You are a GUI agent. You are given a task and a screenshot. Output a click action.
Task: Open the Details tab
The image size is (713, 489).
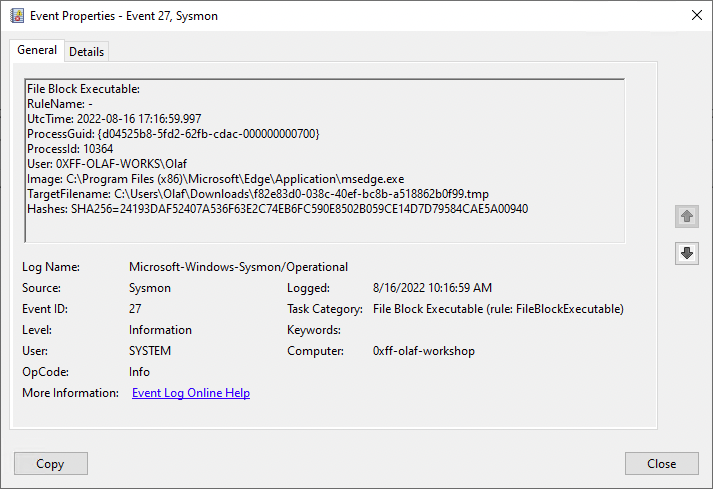point(86,52)
